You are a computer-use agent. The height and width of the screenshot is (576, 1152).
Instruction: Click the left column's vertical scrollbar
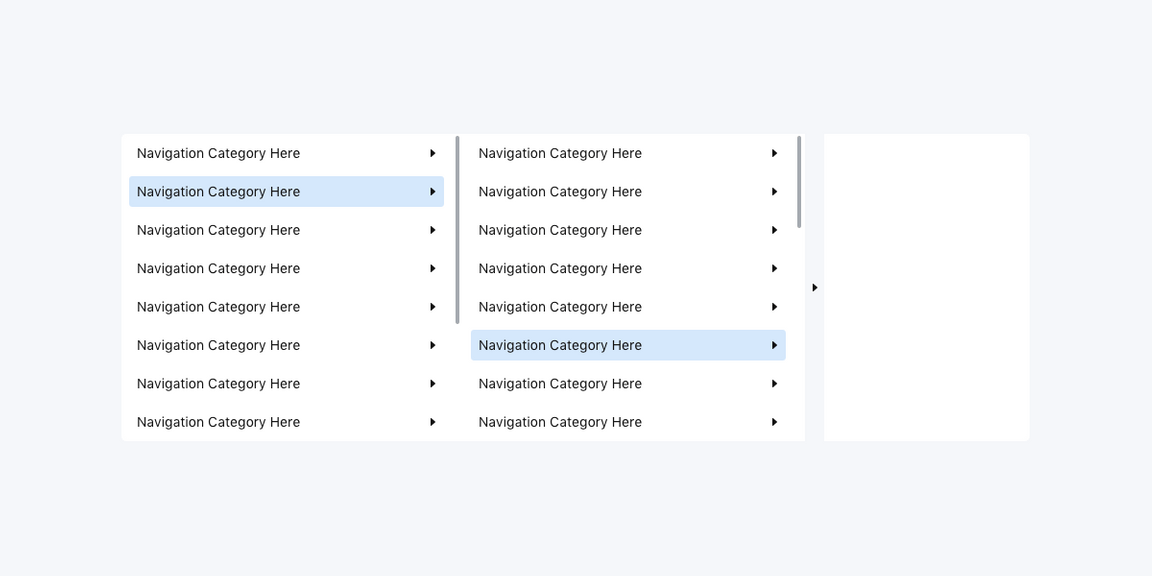tap(457, 230)
